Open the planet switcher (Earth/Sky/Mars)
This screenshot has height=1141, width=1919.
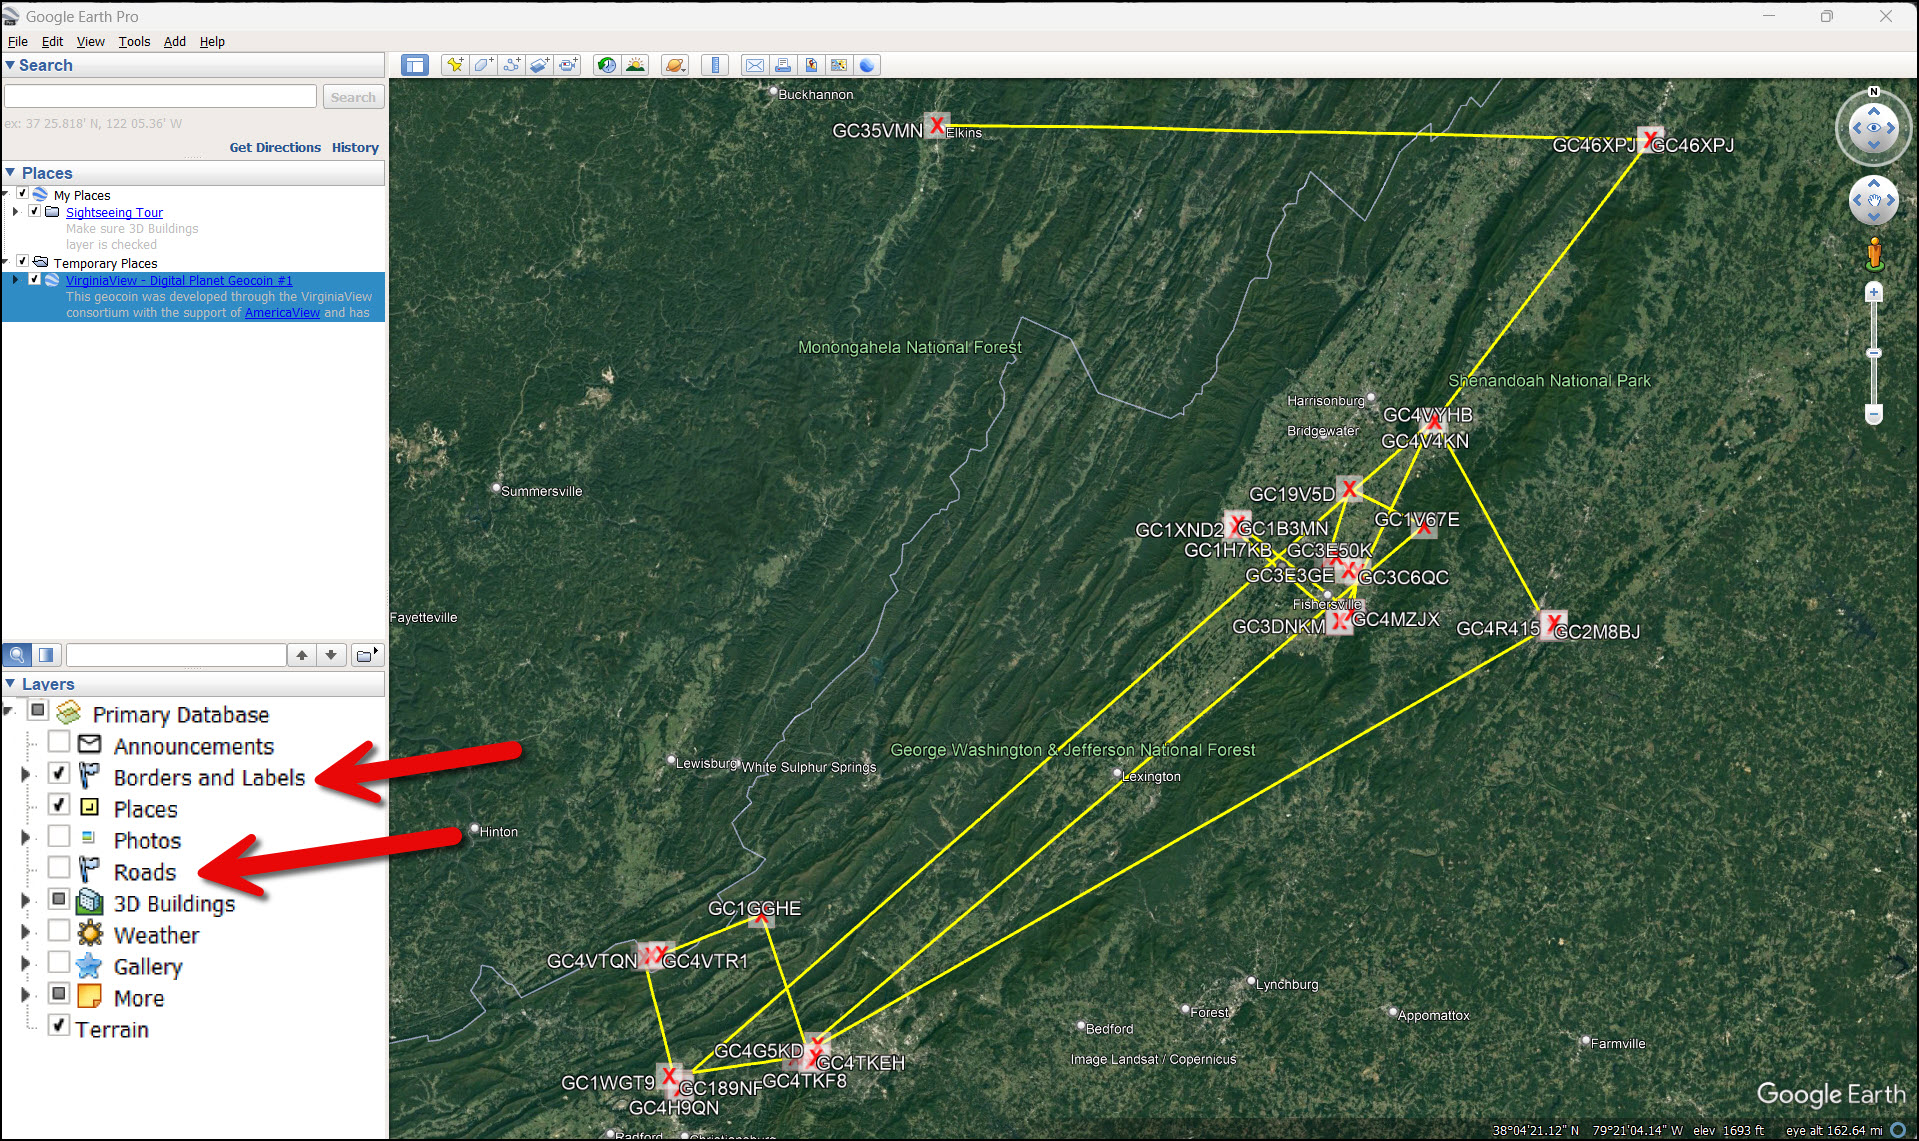[675, 65]
